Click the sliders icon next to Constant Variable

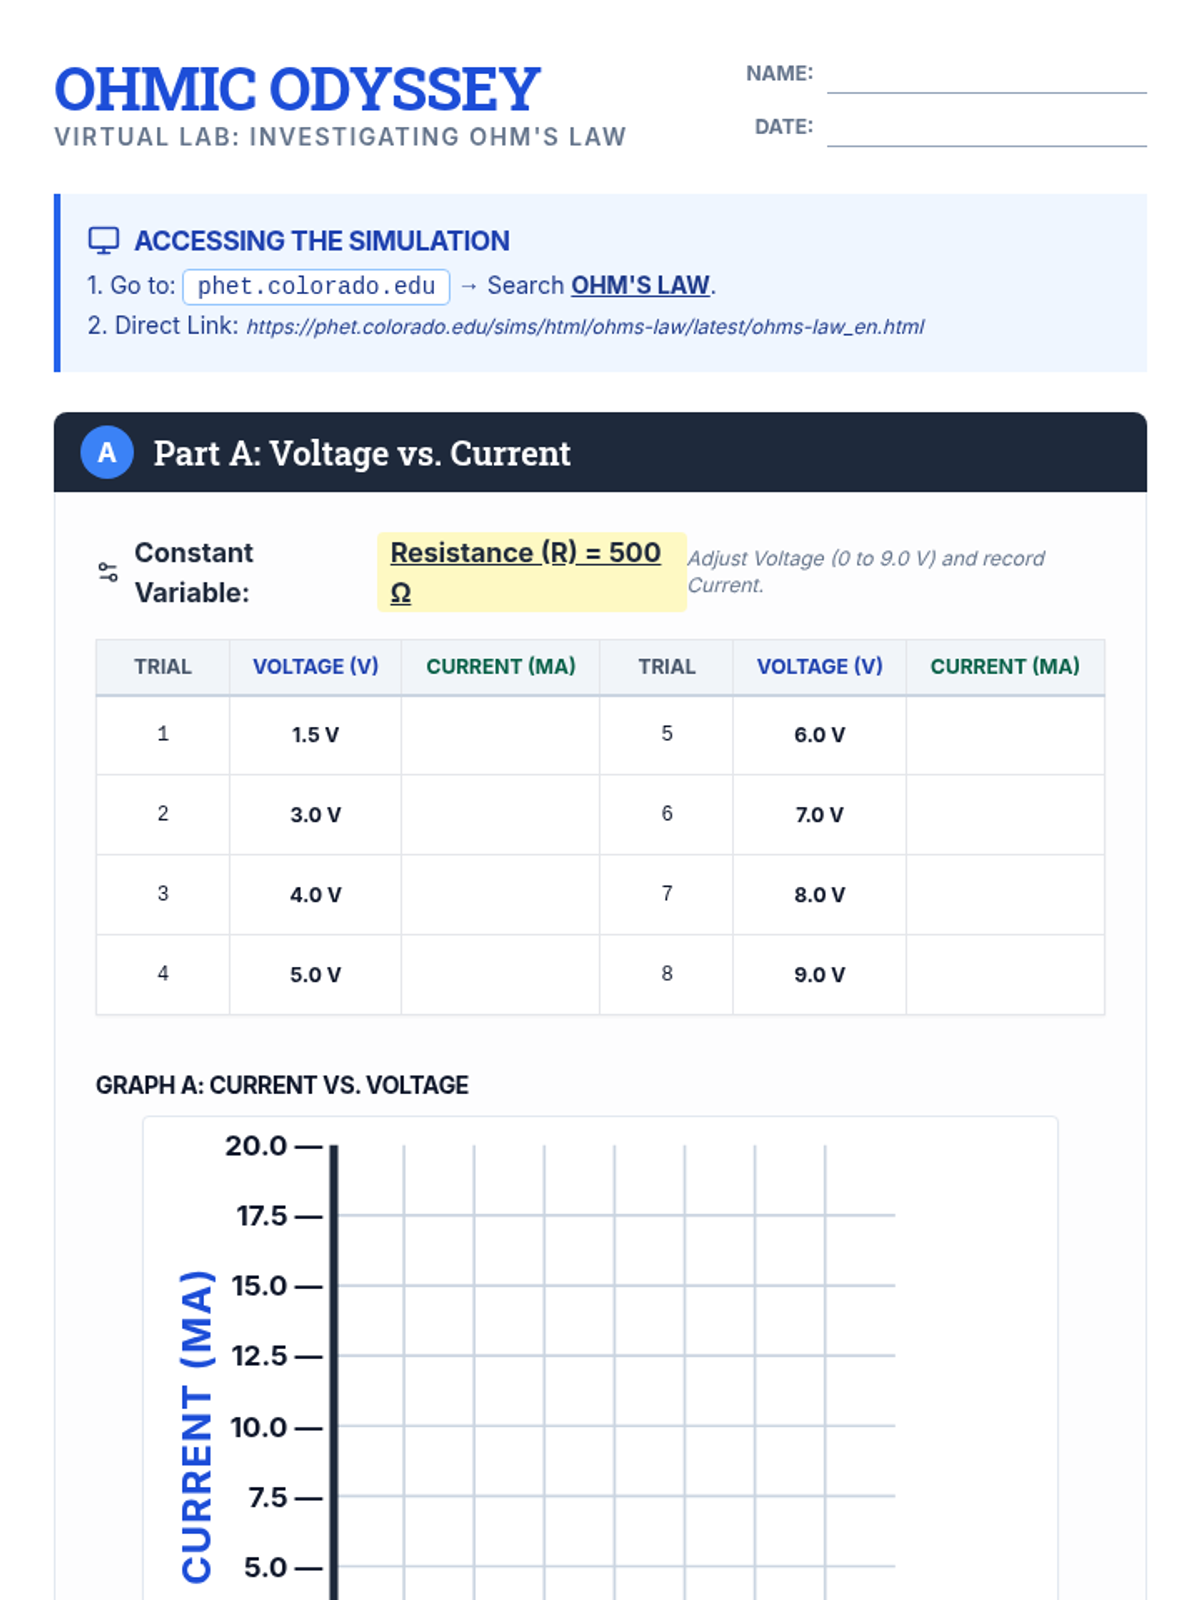coord(108,572)
